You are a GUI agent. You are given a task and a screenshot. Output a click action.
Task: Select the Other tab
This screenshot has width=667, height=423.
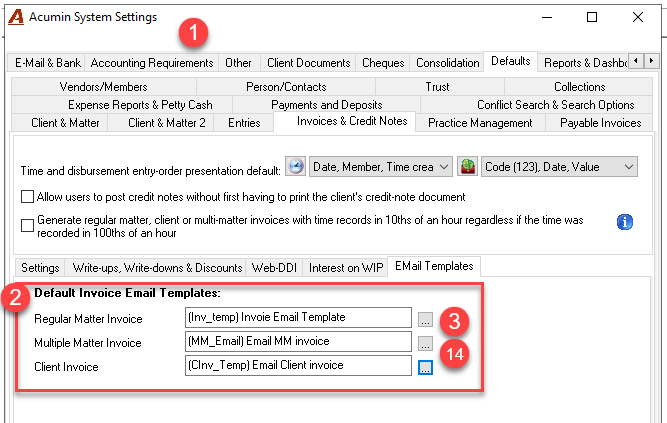(x=238, y=63)
